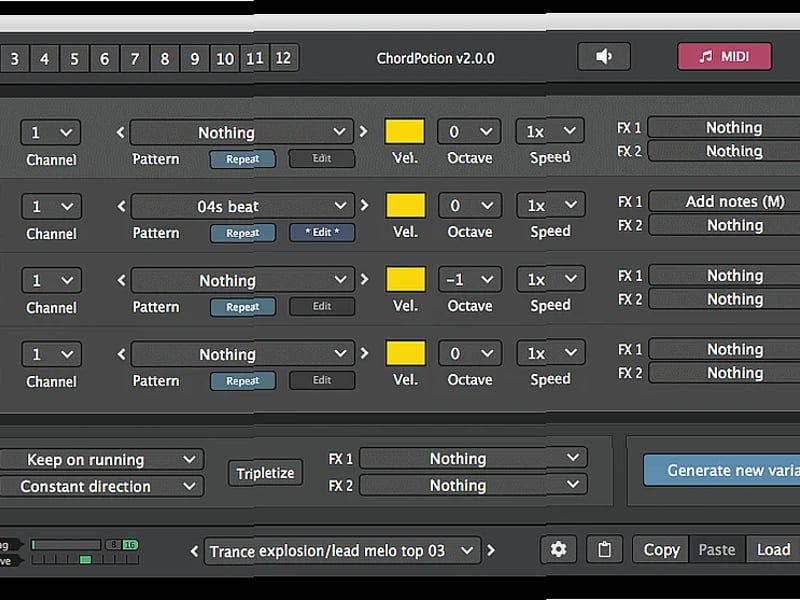Open the Channel dropdown in the first row
The height and width of the screenshot is (600, 800).
(50, 132)
